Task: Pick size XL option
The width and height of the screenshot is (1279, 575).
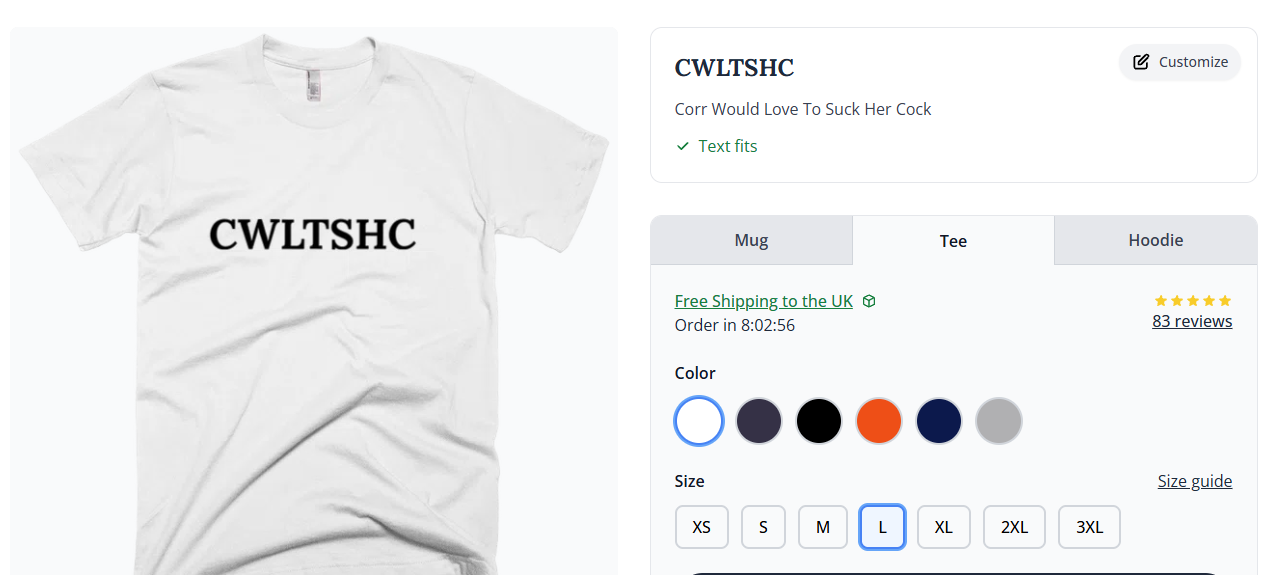Action: [944, 527]
